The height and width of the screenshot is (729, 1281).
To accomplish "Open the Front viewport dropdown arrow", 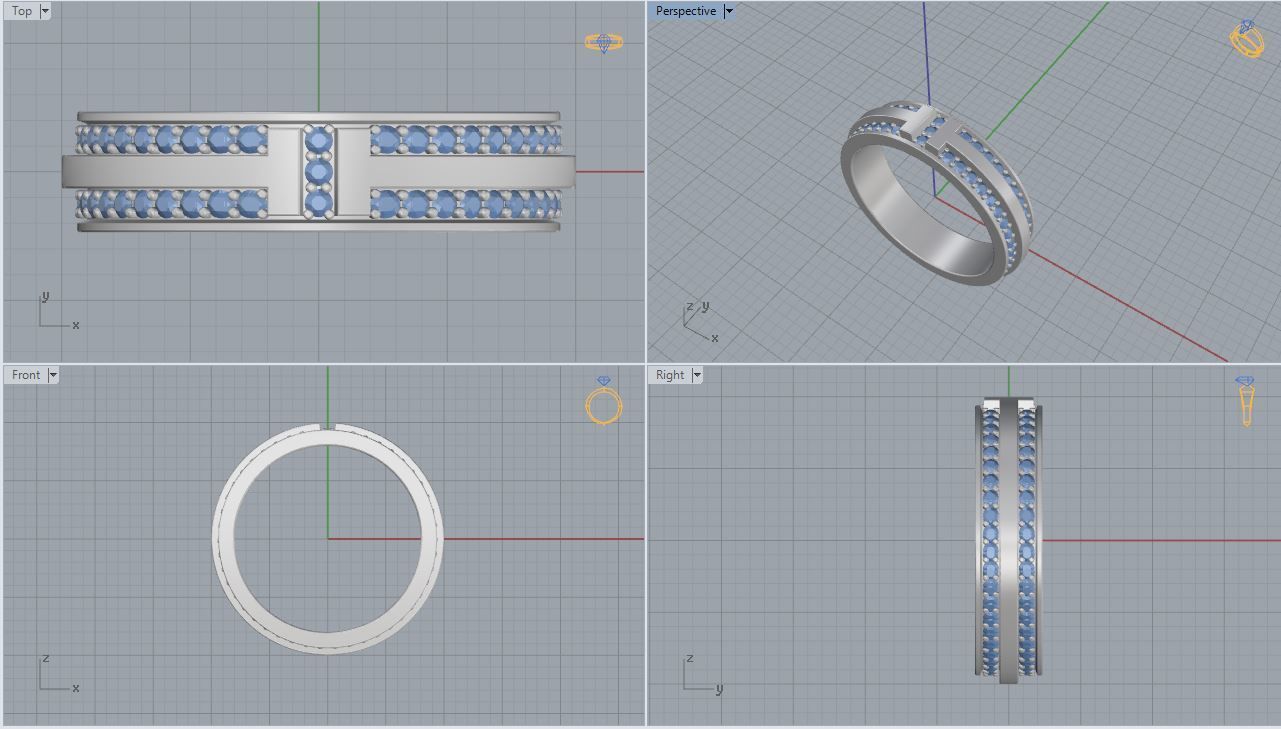I will [x=53, y=375].
